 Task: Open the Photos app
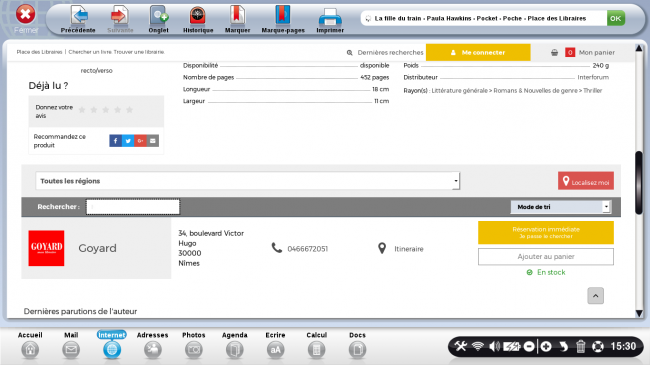194,346
